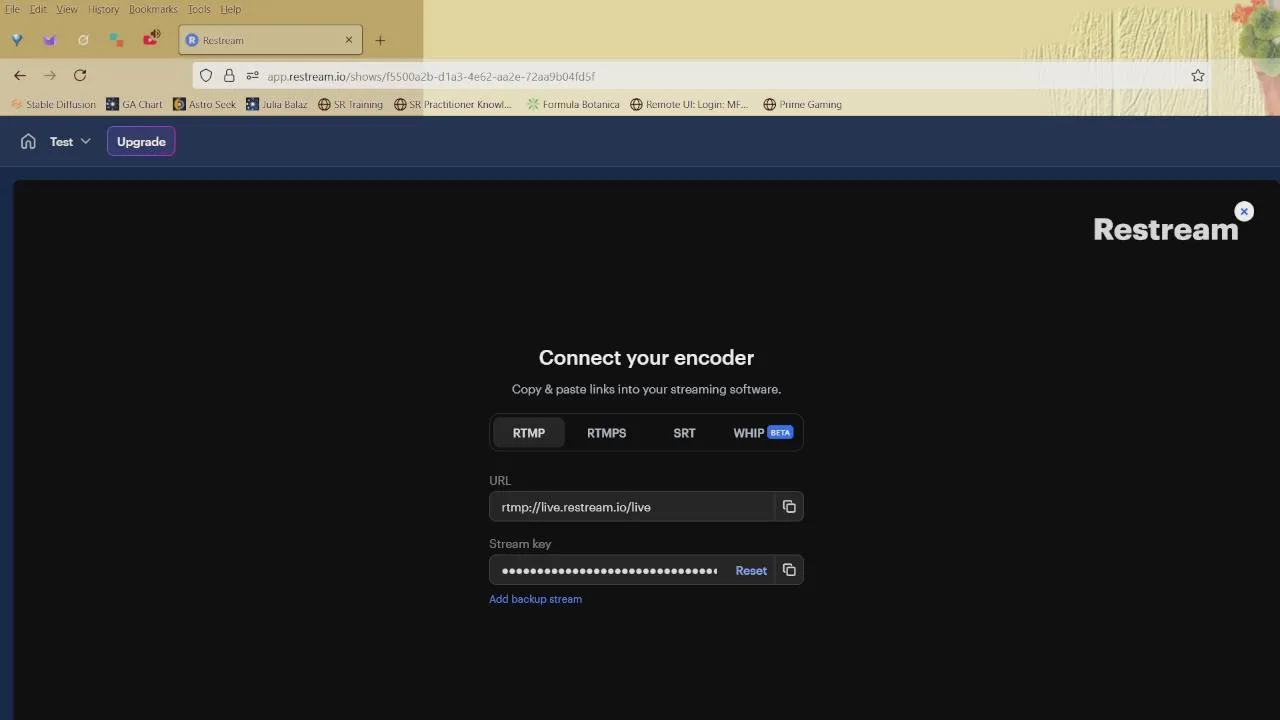
Task: Open the Bookmarks menu
Action: [x=153, y=9]
